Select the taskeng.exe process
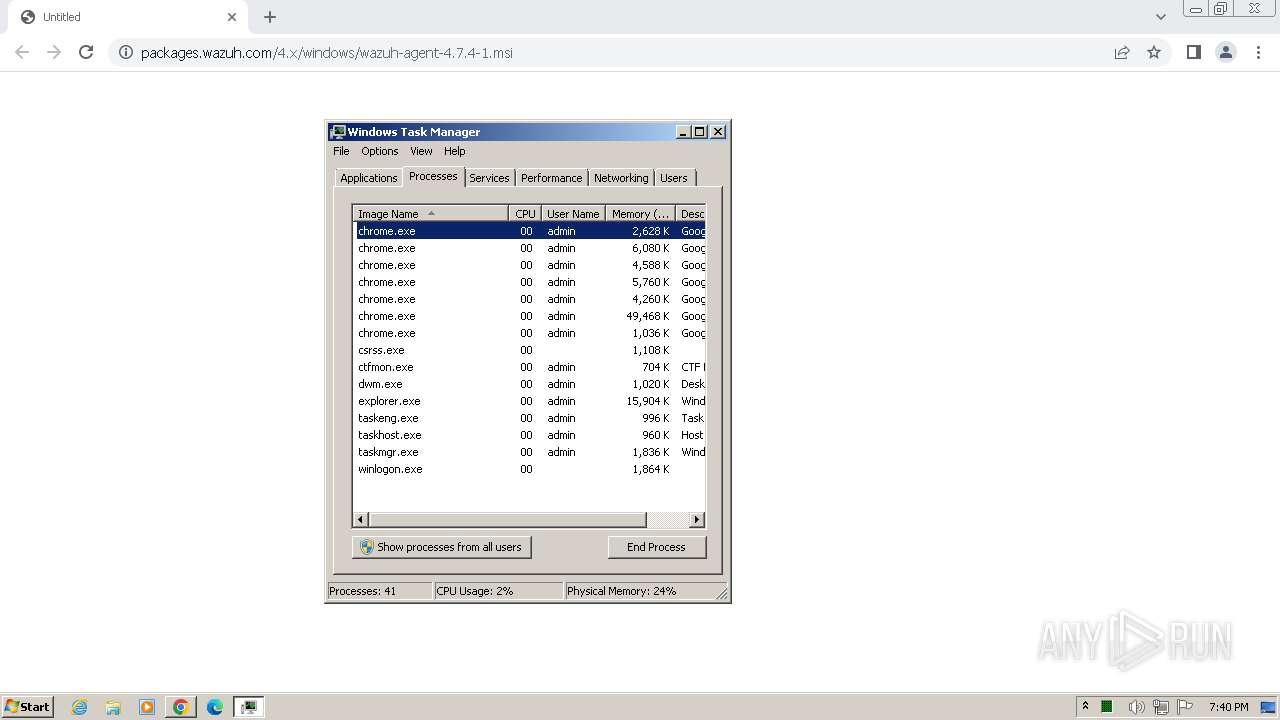1280x720 pixels. coord(530,418)
